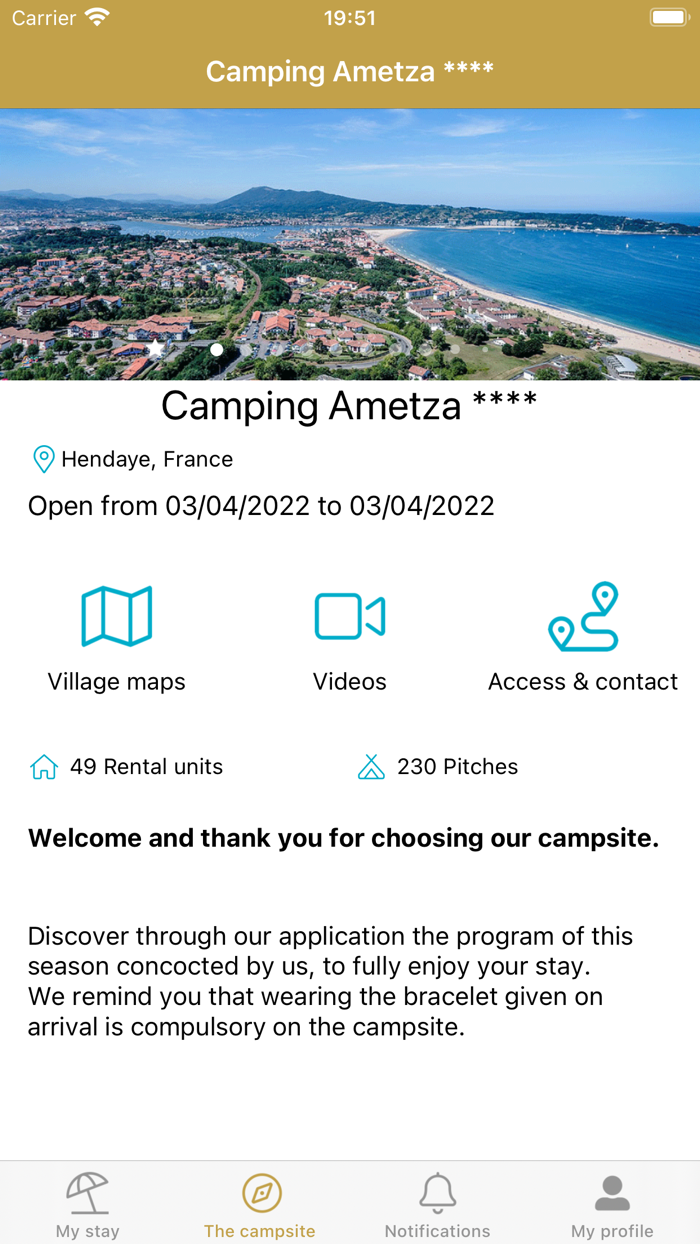Open the My profile tab
The width and height of the screenshot is (700, 1244).
[612, 1202]
